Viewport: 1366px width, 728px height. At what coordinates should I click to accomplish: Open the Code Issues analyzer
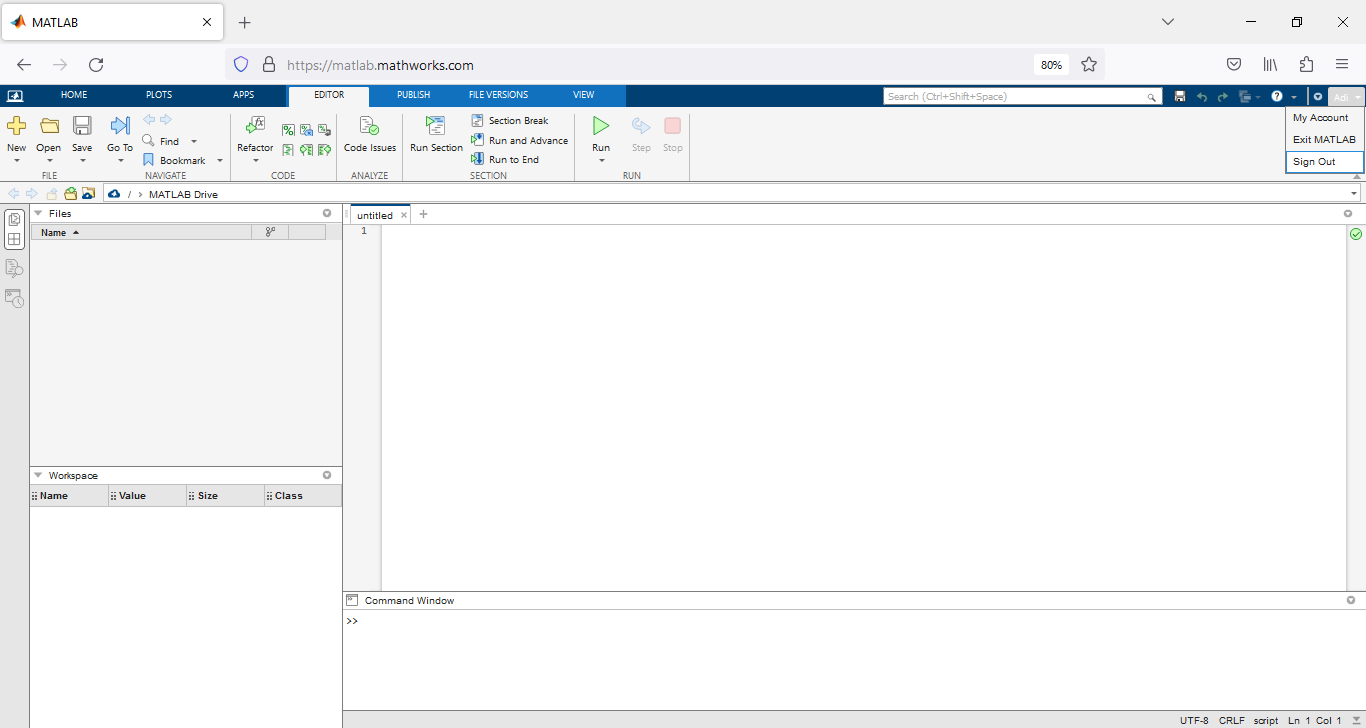pyautogui.click(x=369, y=126)
